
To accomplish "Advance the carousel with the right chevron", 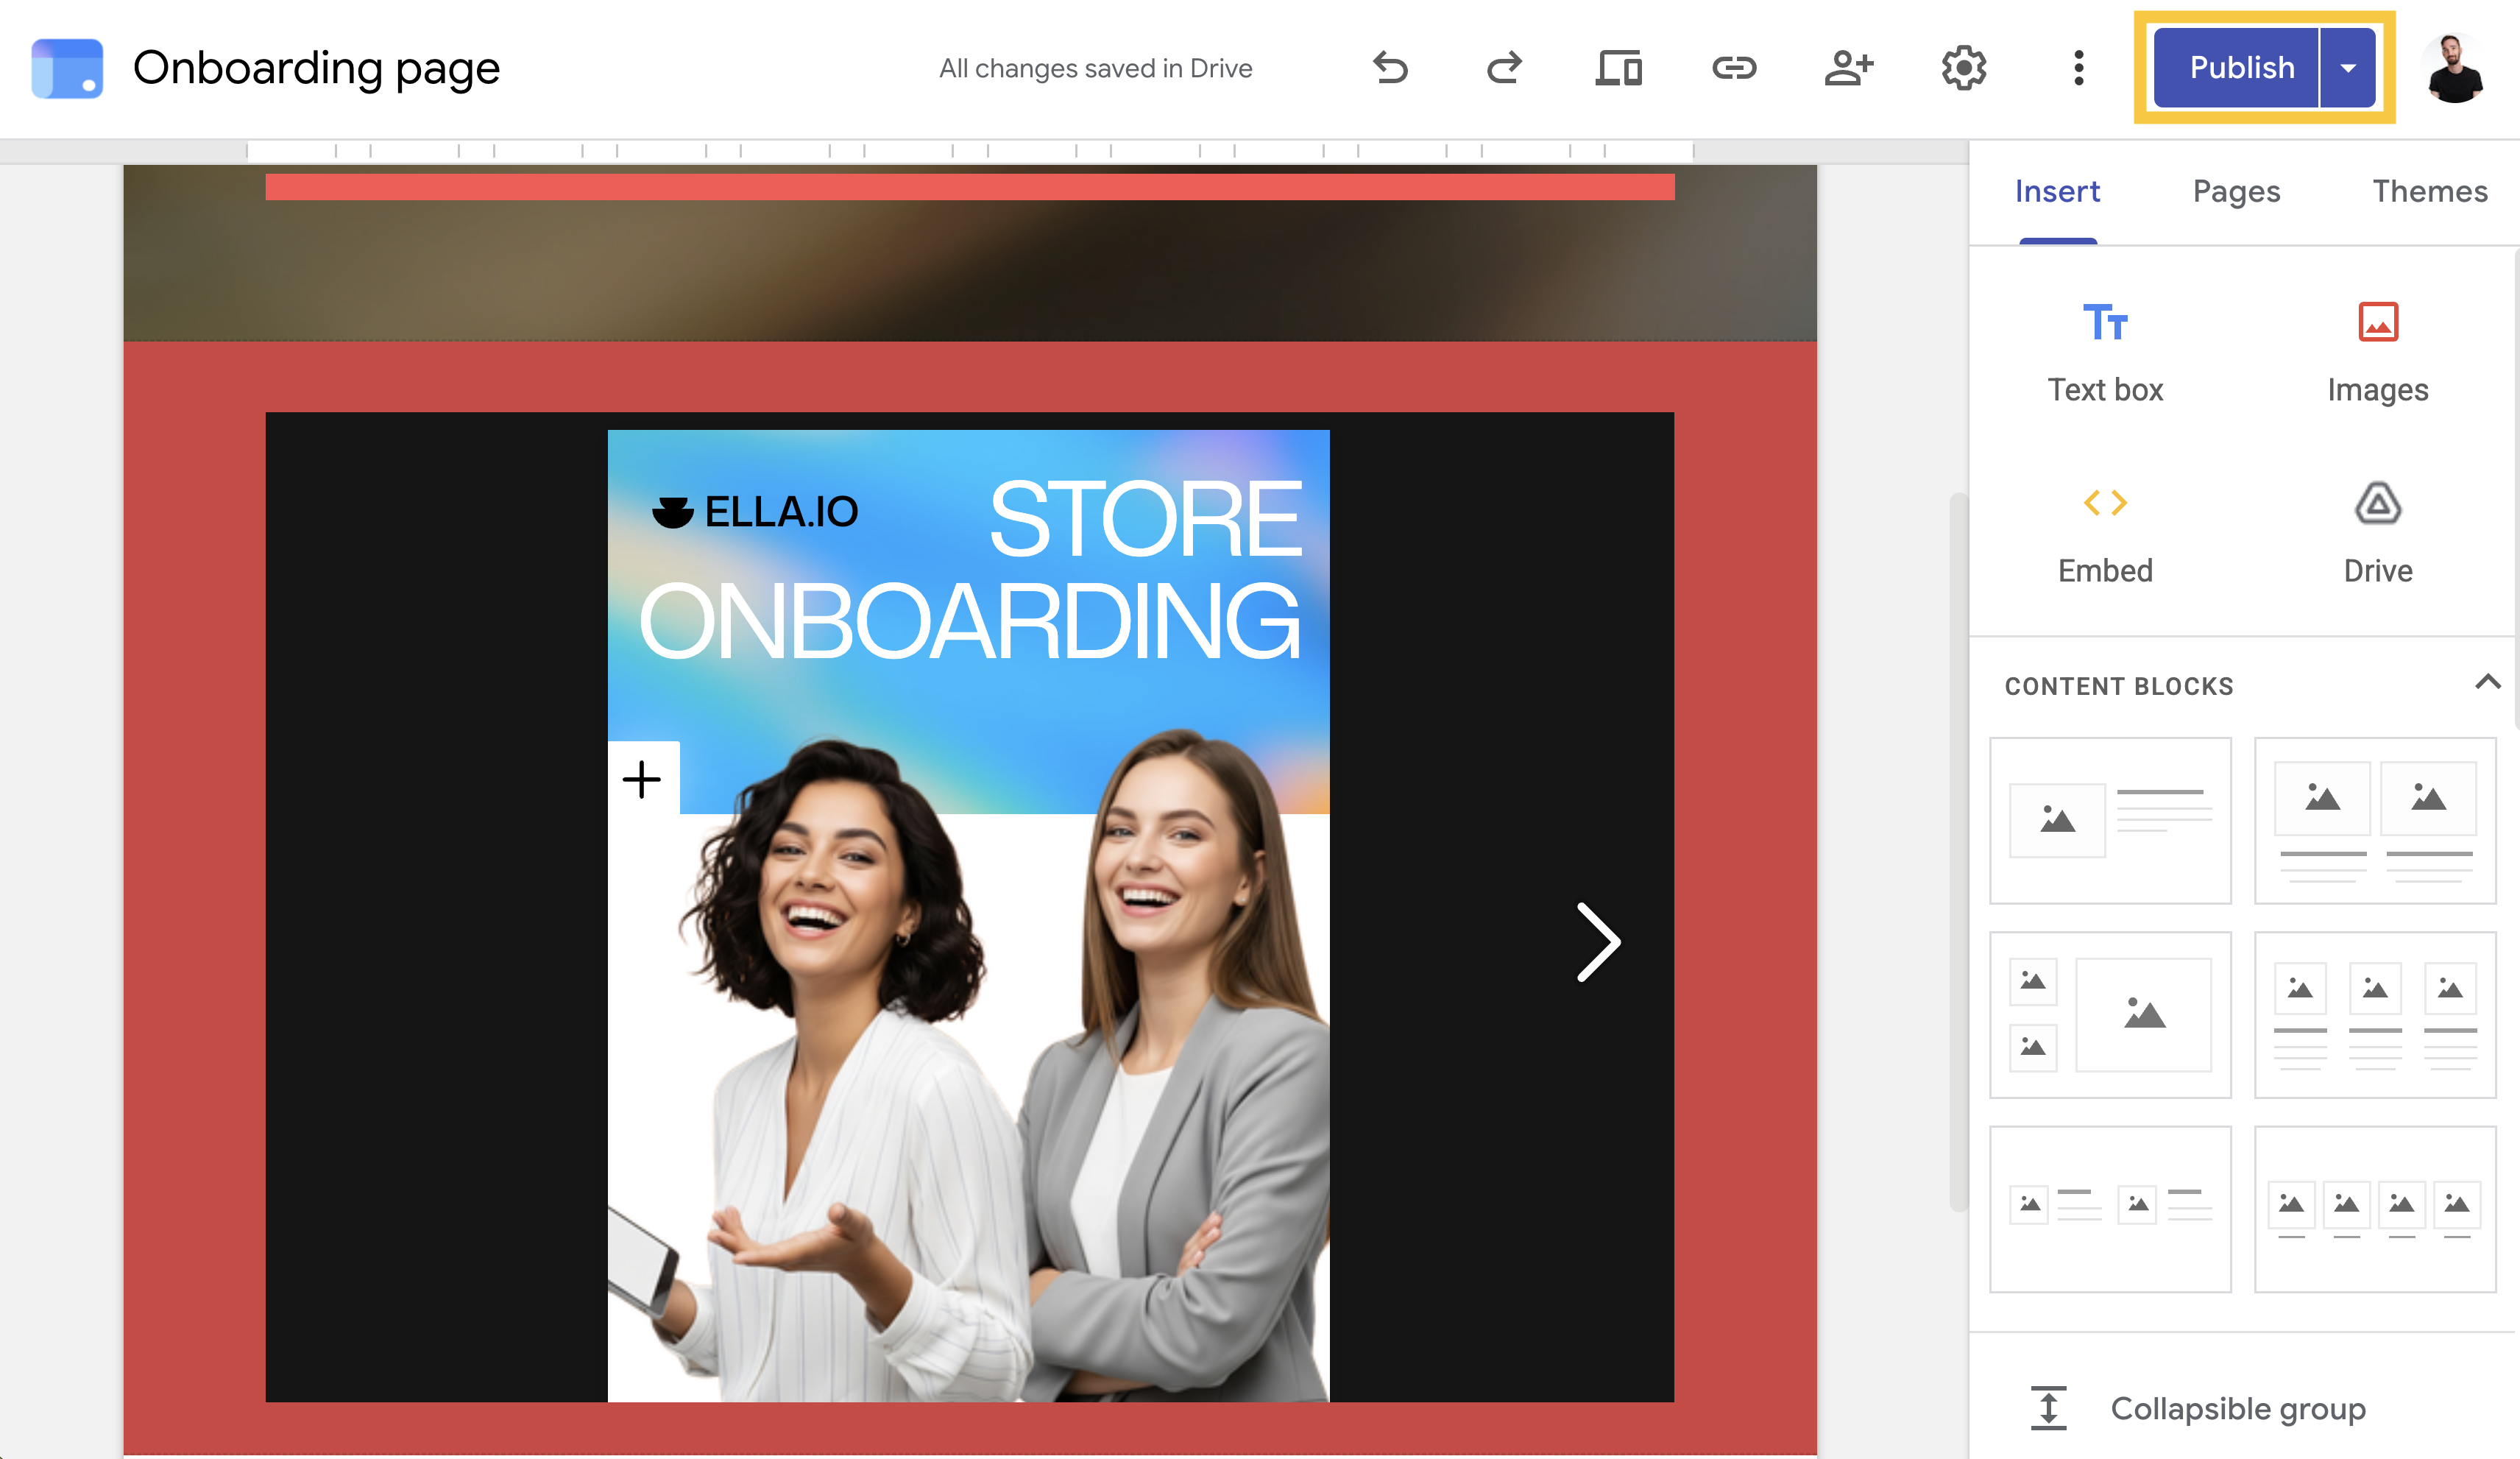I will point(1598,942).
